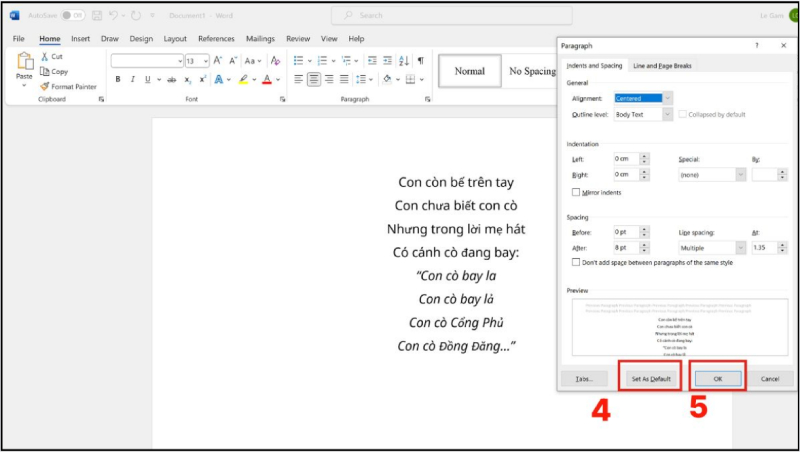This screenshot has height=452, width=800.
Task: Select Indents and Spacing tab
Action: (x=594, y=66)
